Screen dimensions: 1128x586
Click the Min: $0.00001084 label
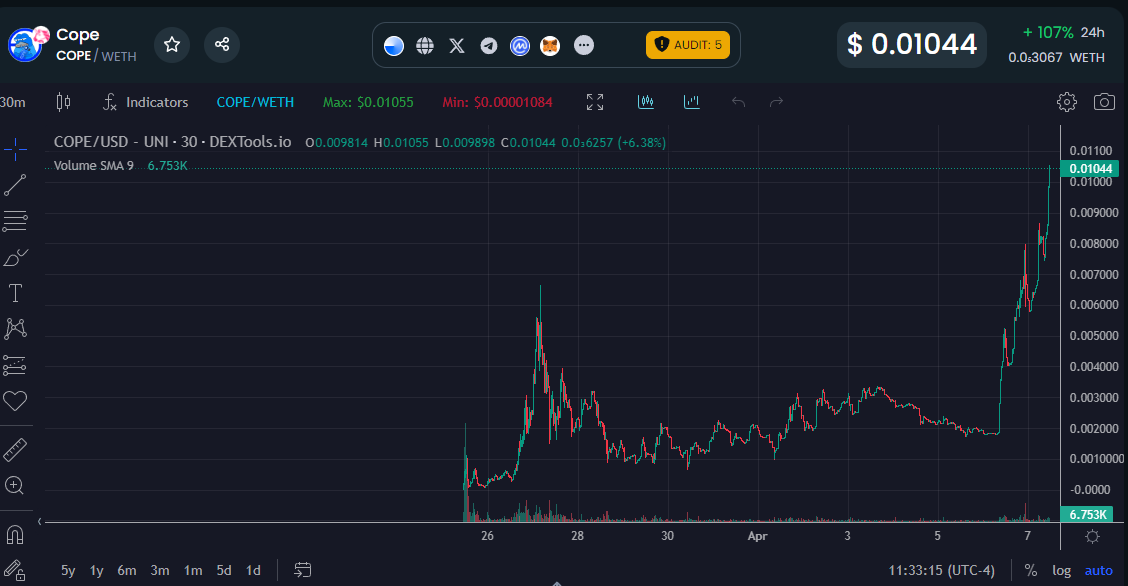coord(497,102)
